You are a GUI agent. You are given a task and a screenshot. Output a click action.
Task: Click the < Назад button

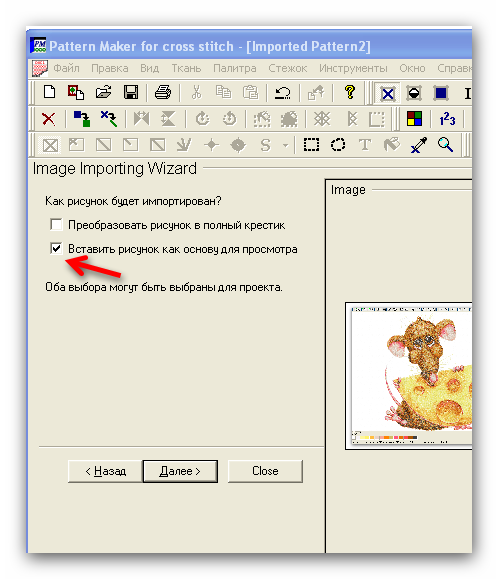pos(105,471)
